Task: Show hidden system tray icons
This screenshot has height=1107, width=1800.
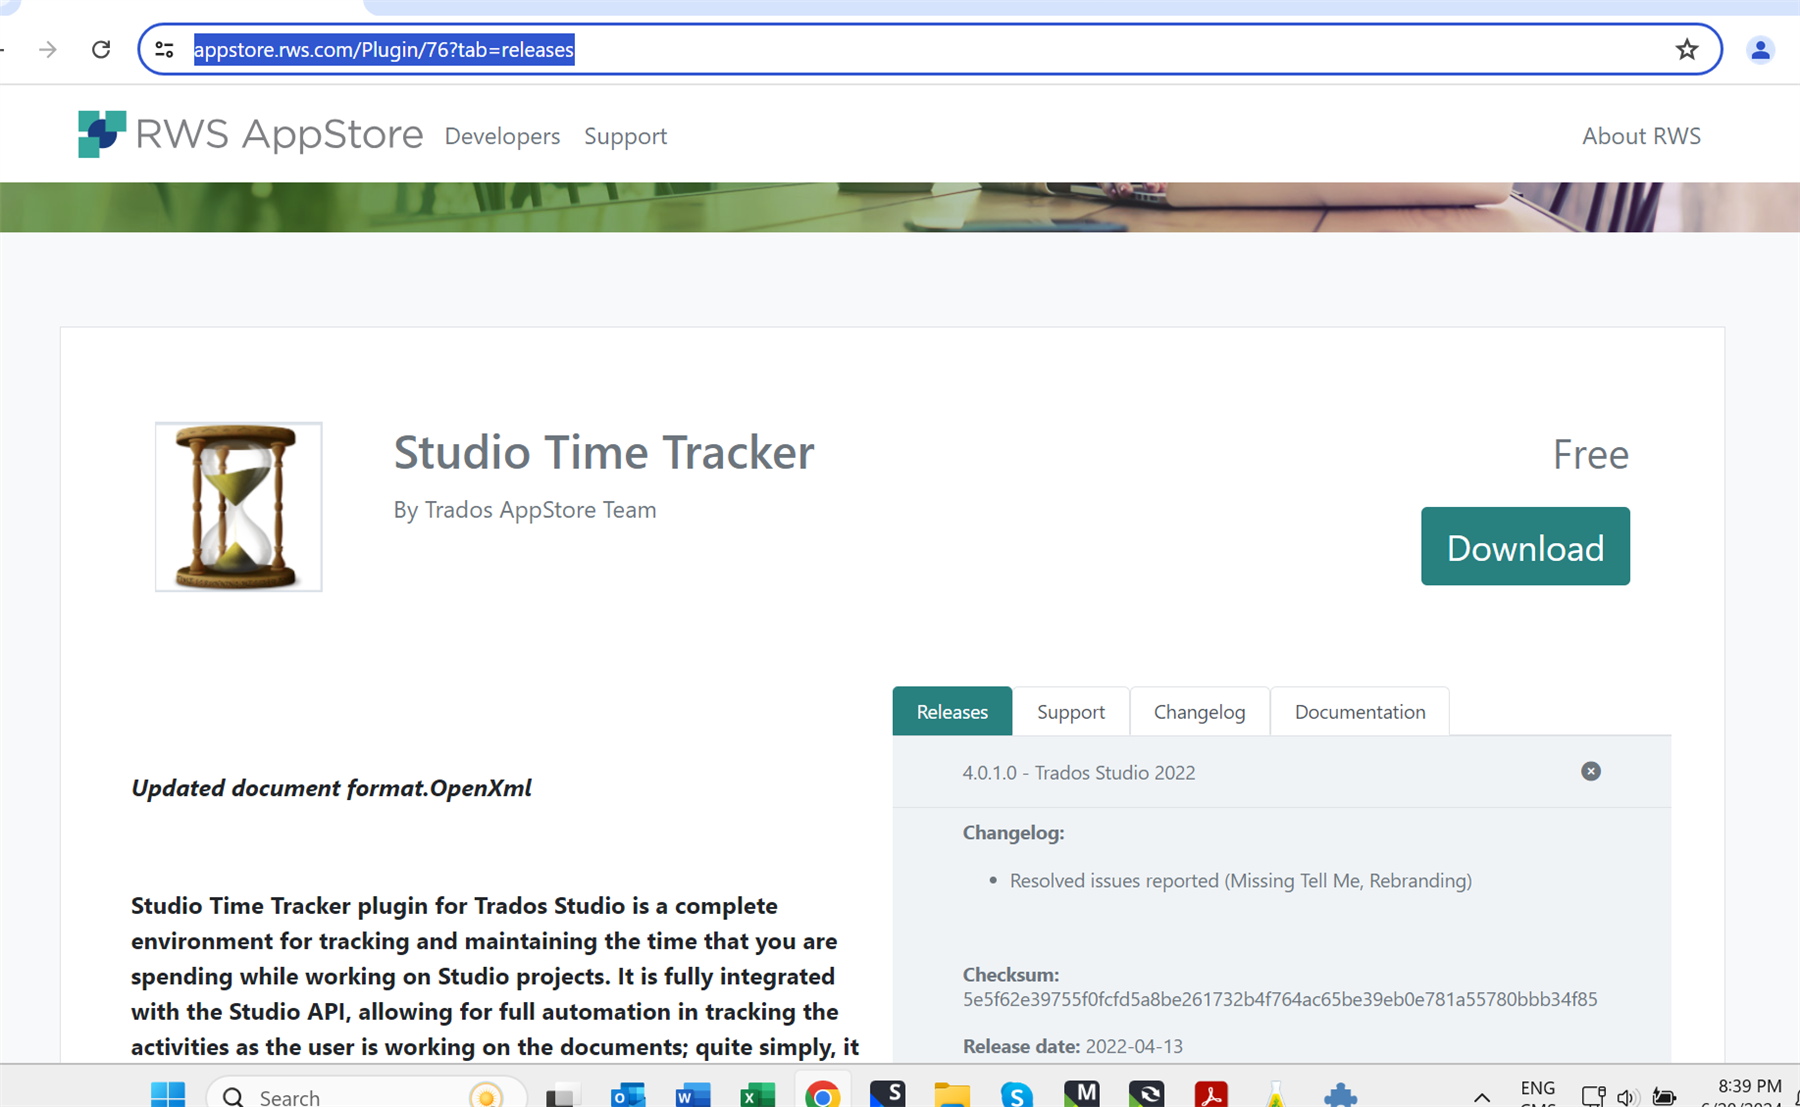Action: [1482, 1097]
